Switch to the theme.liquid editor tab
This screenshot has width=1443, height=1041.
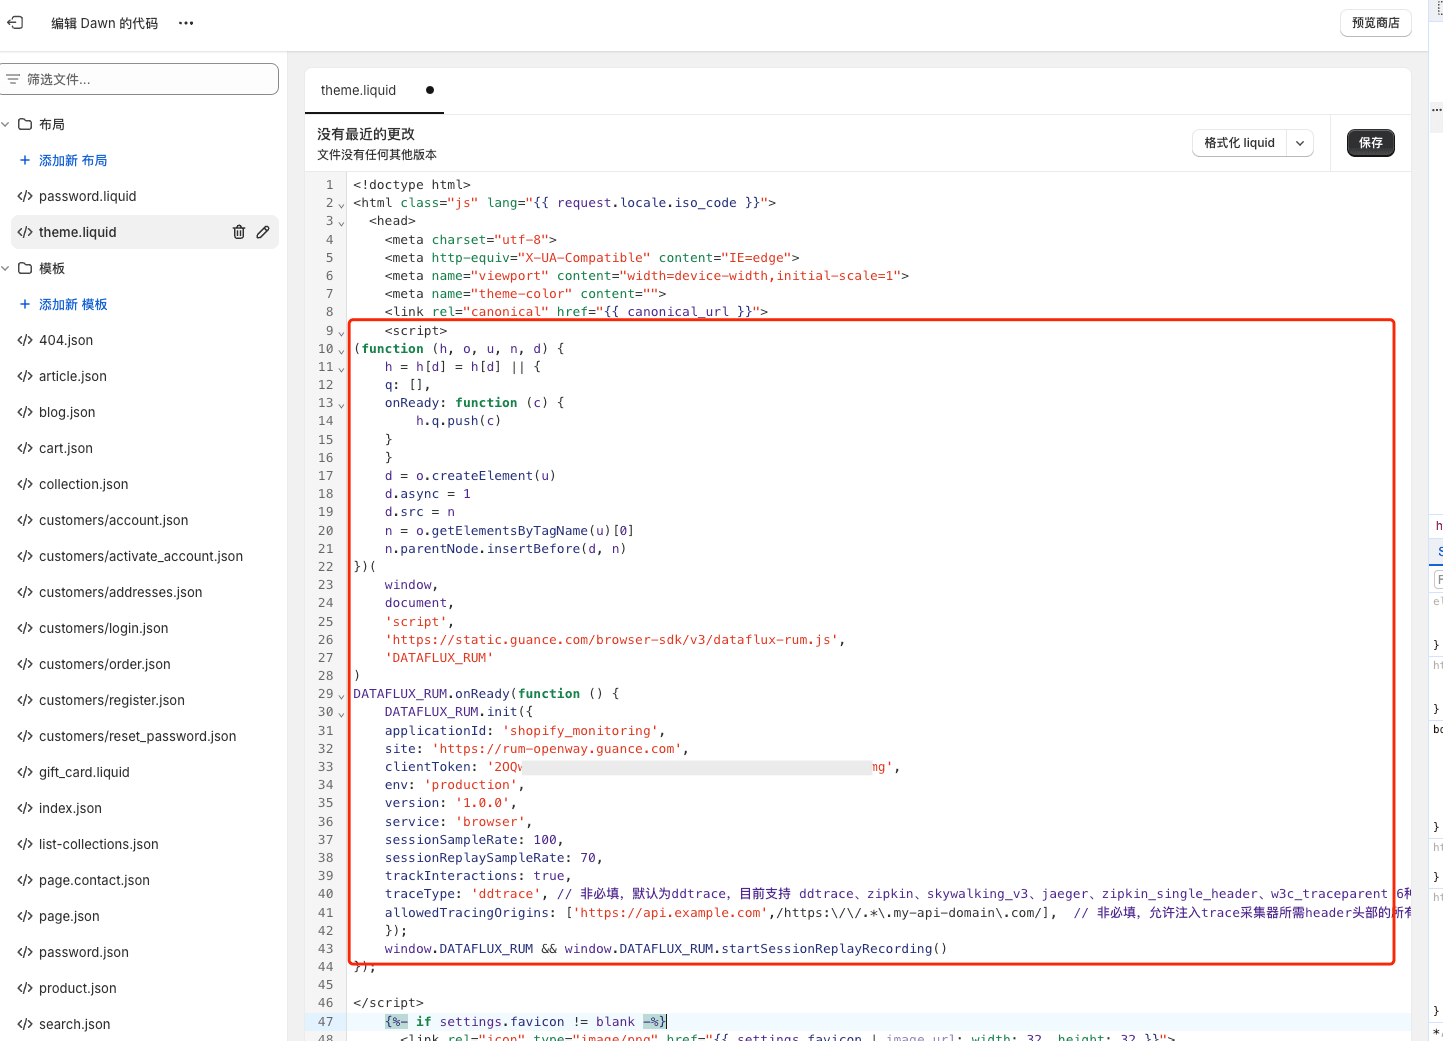[358, 90]
